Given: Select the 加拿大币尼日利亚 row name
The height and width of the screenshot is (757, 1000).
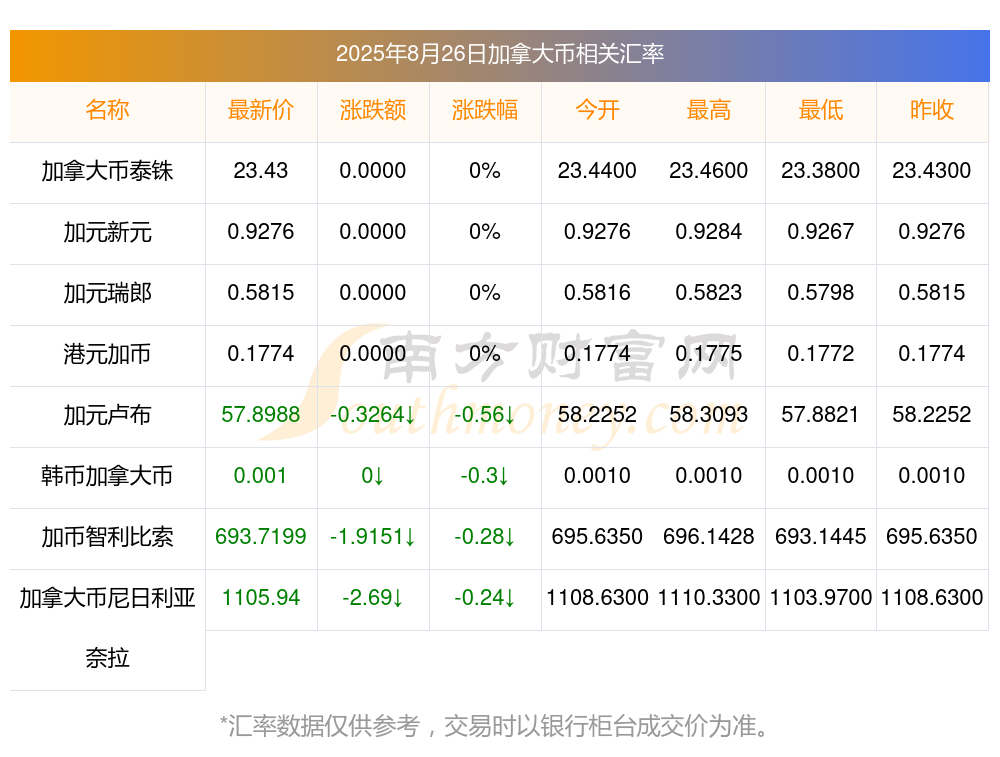Looking at the screenshot, I should pos(107,598).
